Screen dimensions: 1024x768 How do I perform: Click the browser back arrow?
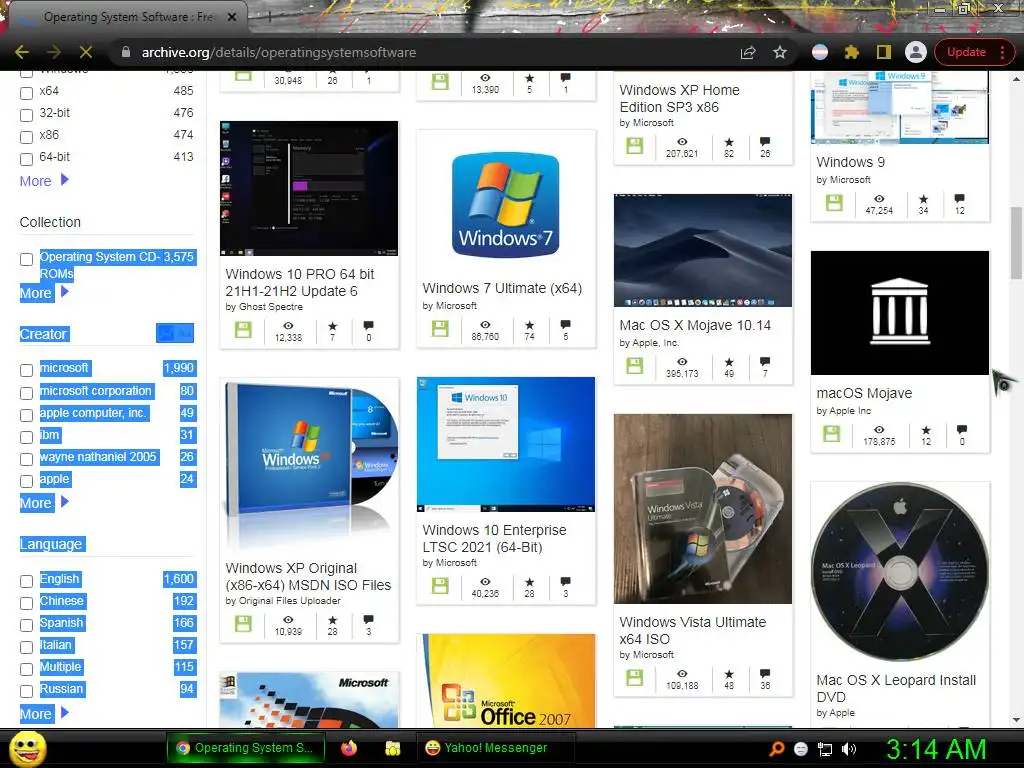click(x=22, y=52)
